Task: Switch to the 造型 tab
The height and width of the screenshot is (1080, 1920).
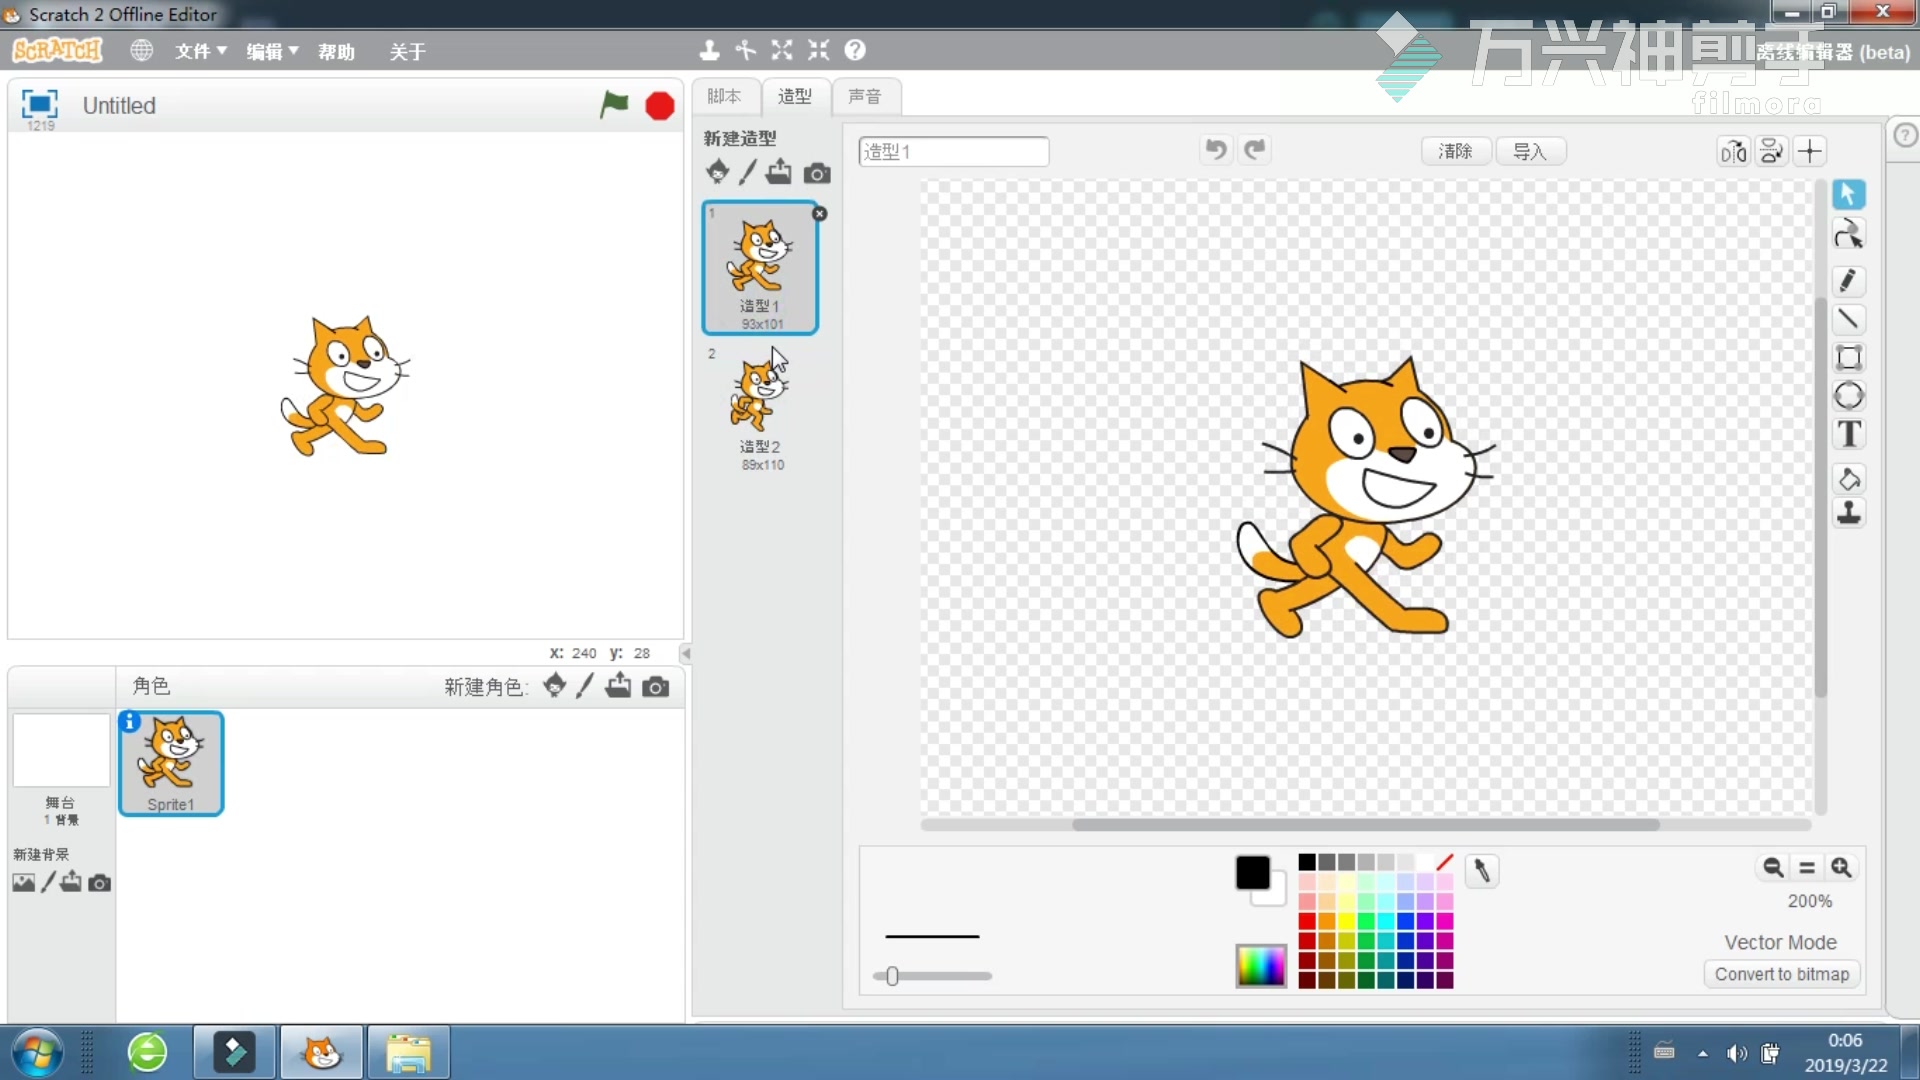Action: click(x=795, y=96)
